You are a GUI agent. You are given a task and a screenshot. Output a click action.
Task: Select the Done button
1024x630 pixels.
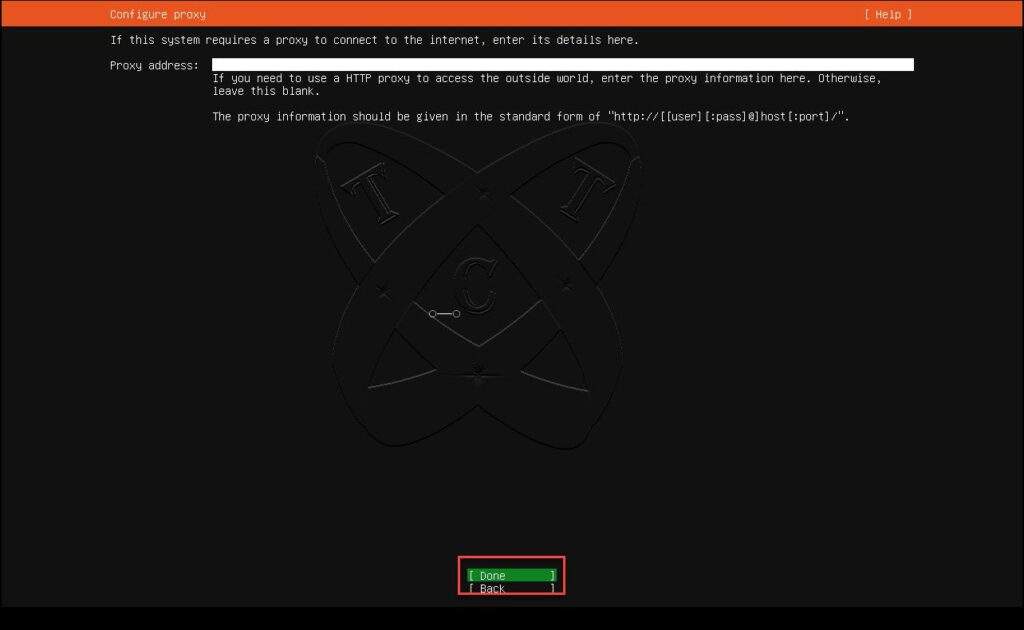[x=511, y=575]
